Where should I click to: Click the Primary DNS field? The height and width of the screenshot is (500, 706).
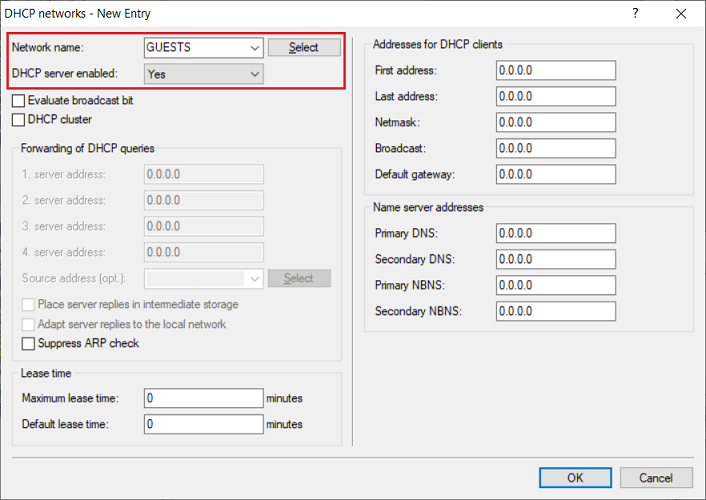point(555,233)
